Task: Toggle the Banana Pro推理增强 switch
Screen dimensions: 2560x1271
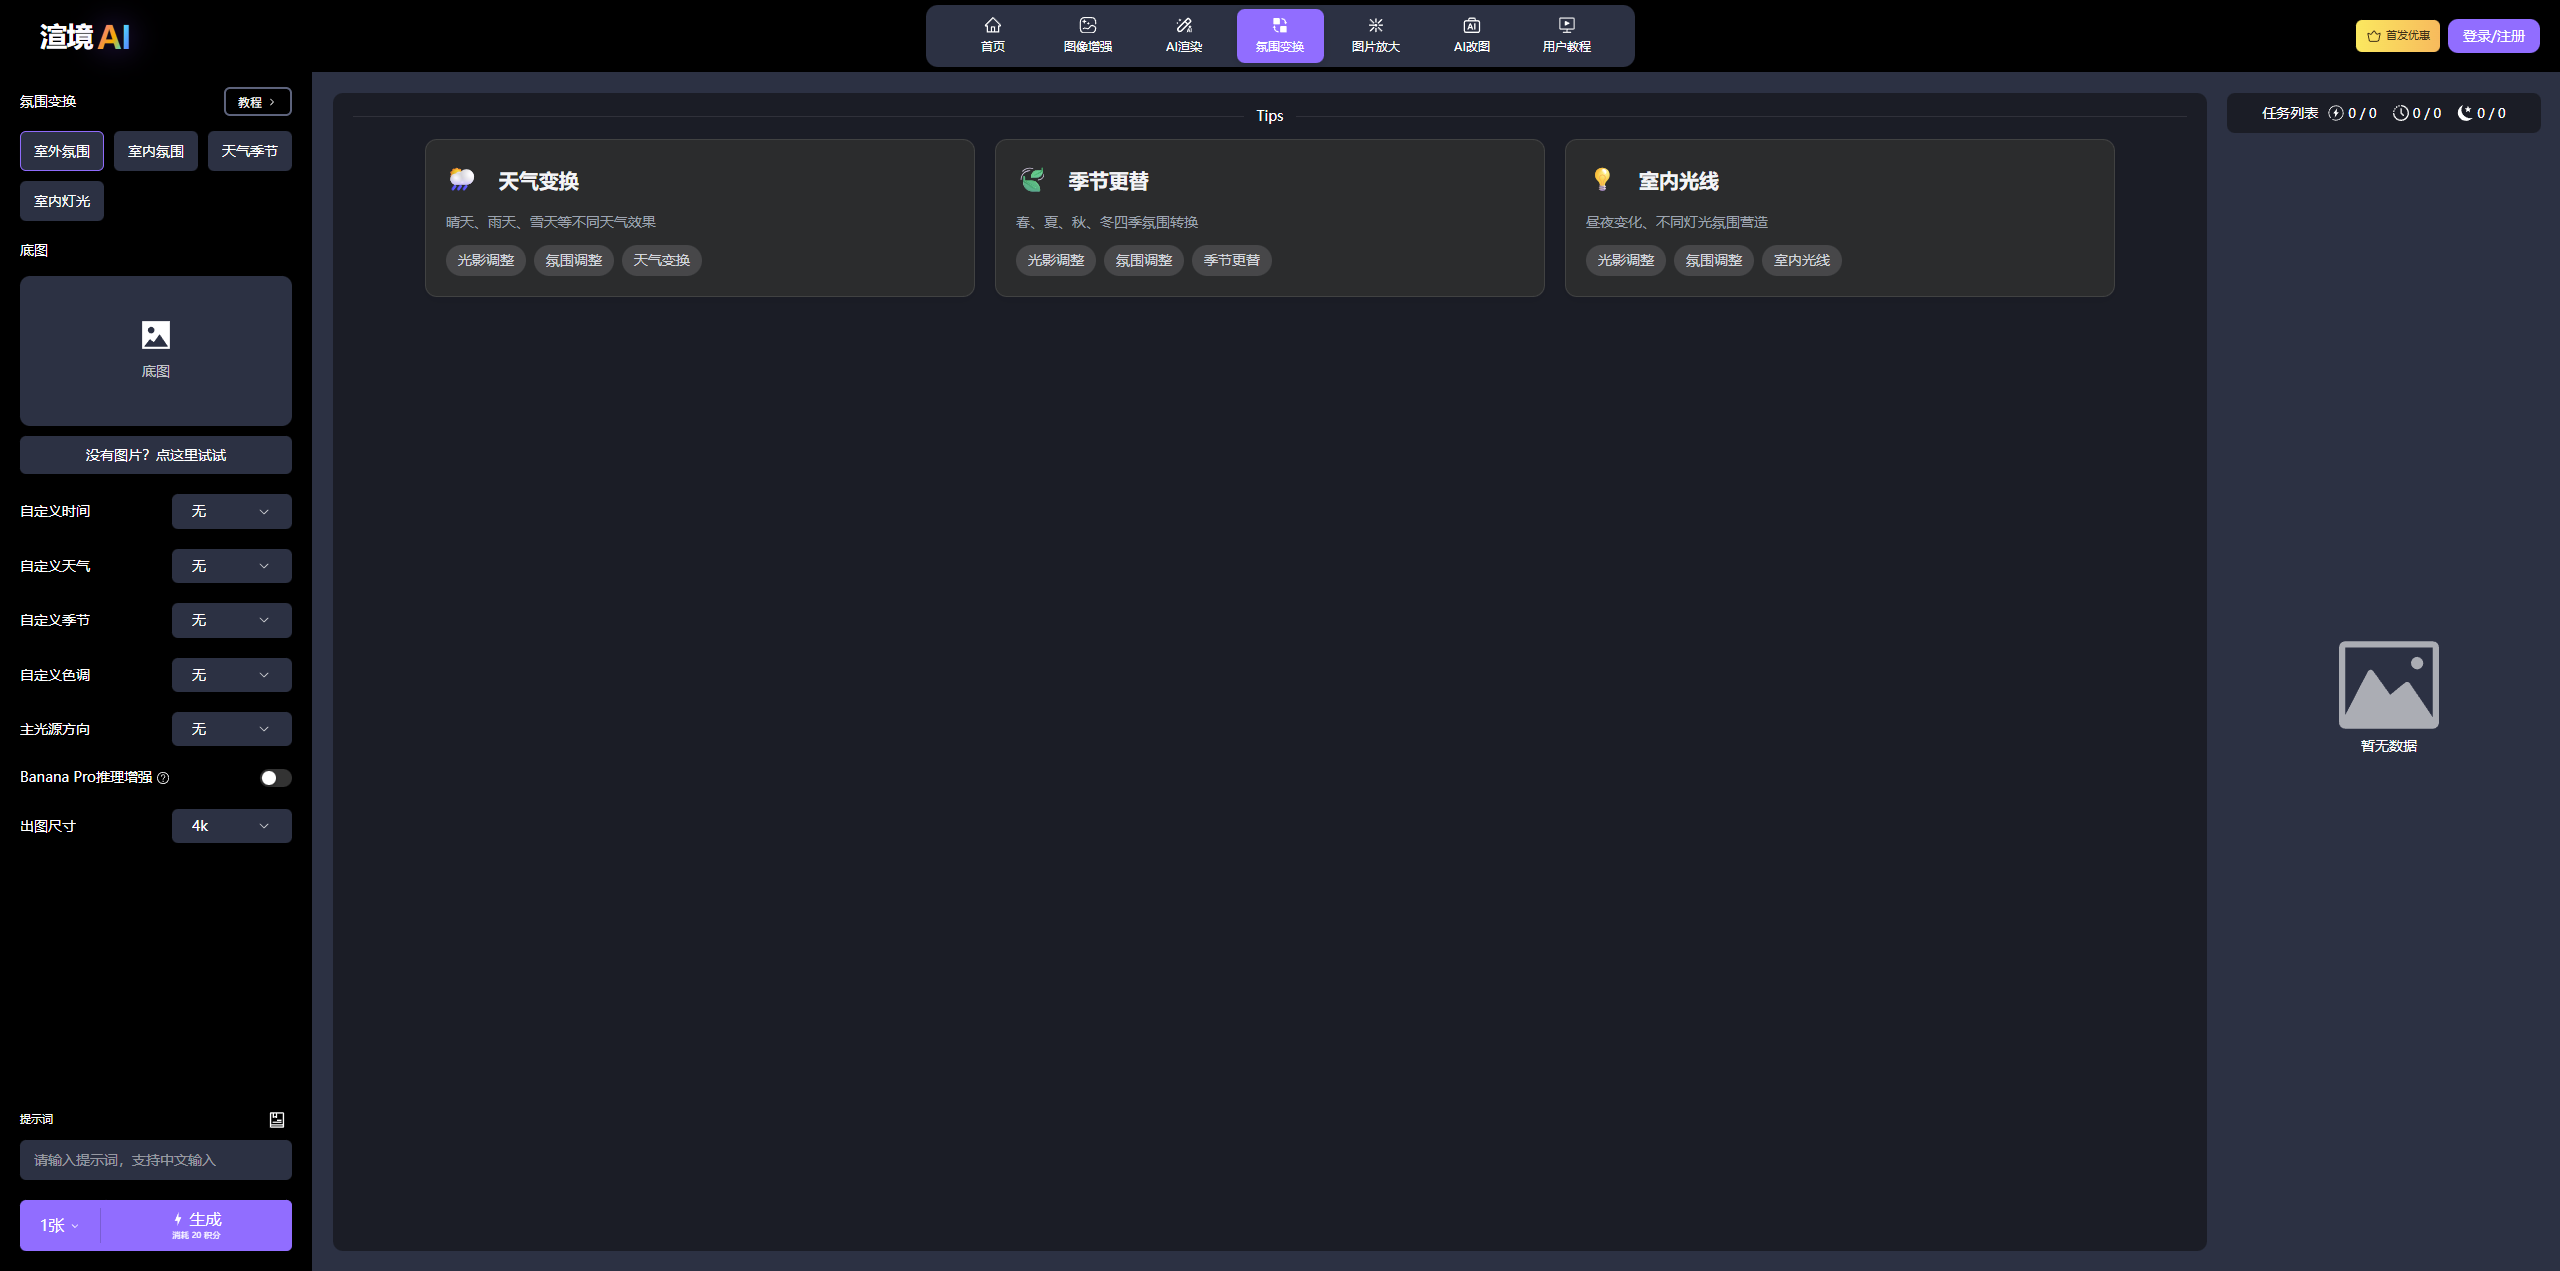Action: click(275, 778)
